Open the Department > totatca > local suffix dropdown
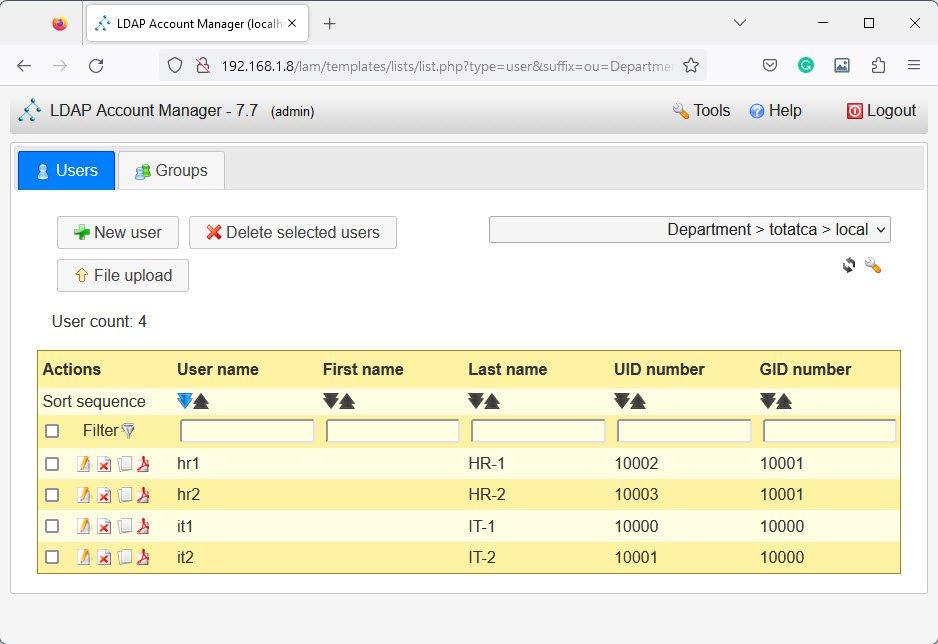This screenshot has height=644, width=938. [690, 230]
